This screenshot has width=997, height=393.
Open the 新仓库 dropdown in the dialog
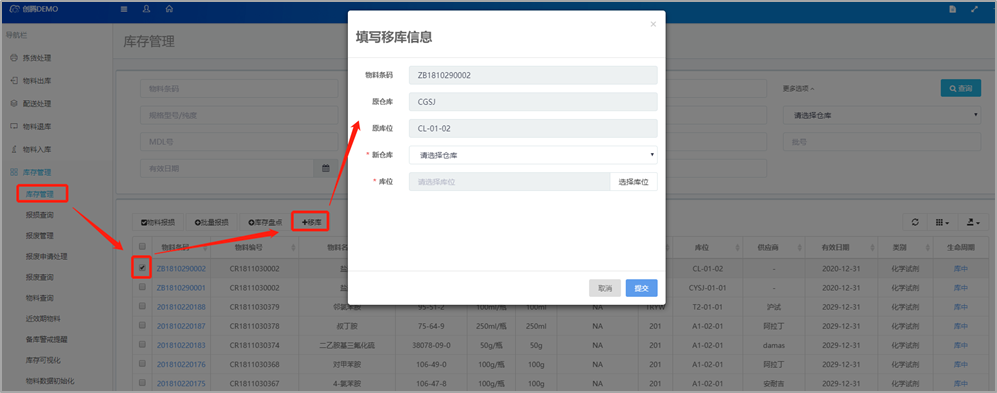point(533,155)
